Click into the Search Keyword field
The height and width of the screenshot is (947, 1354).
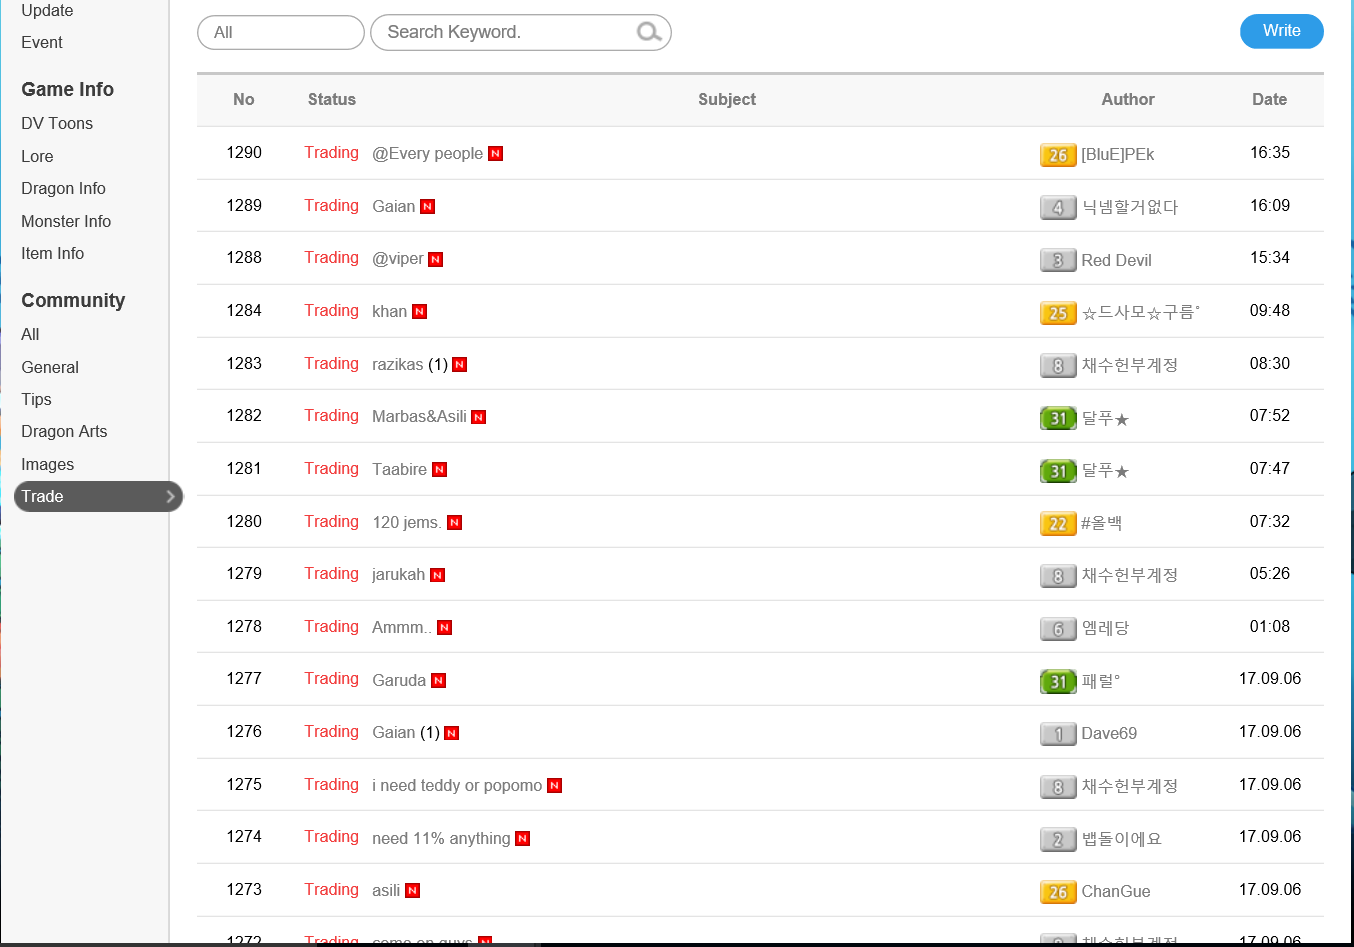pos(505,32)
